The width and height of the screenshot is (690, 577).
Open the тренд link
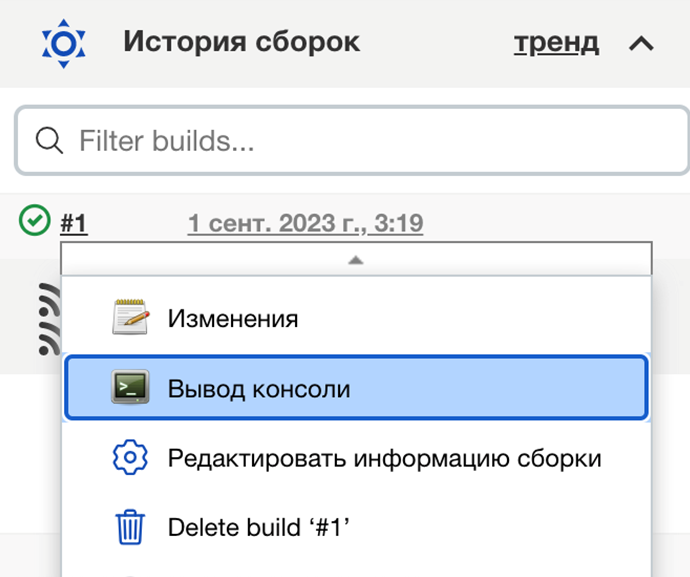tap(556, 43)
